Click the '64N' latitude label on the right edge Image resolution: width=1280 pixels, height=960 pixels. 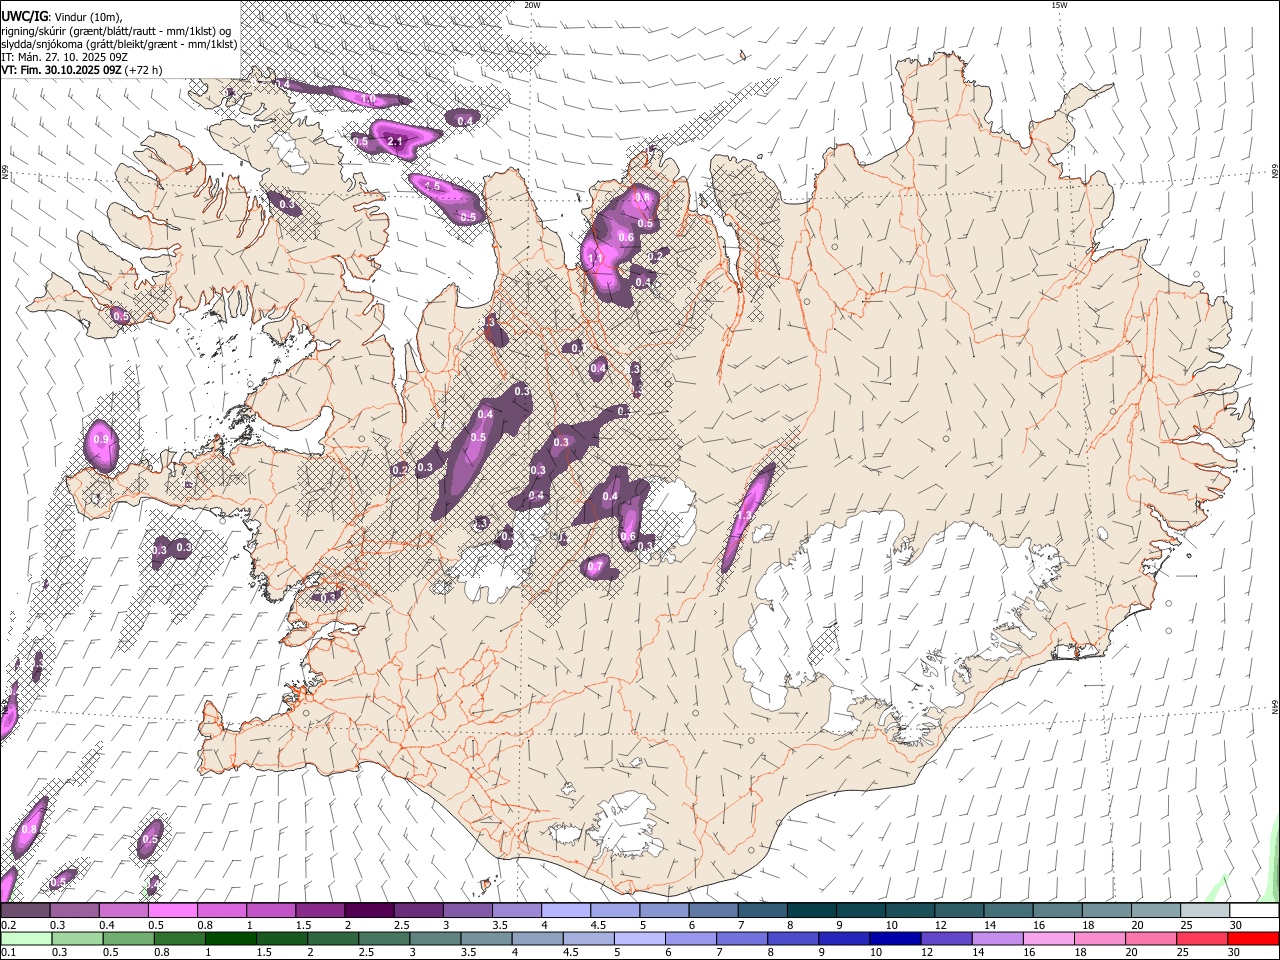(1275, 706)
